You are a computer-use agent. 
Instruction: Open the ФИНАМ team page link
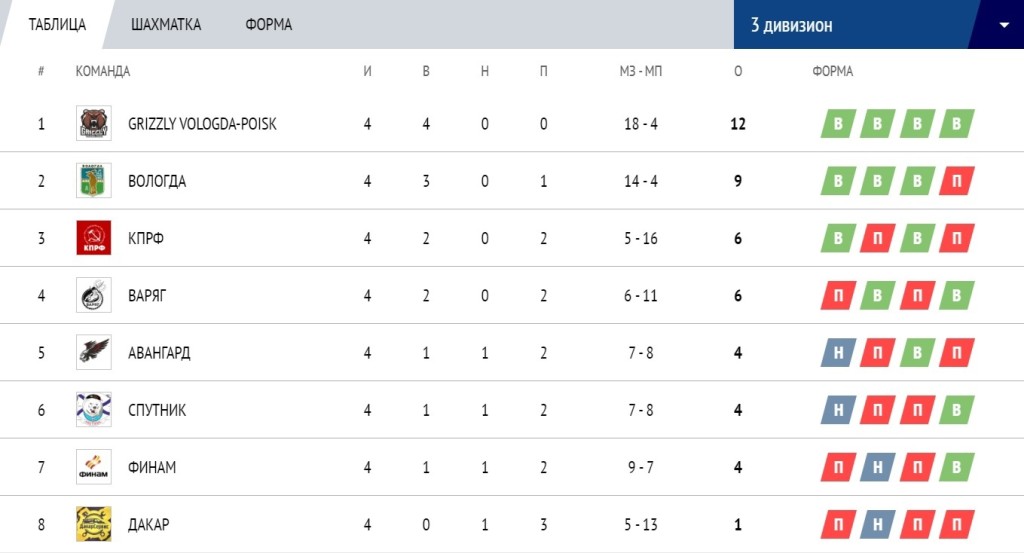(152, 467)
